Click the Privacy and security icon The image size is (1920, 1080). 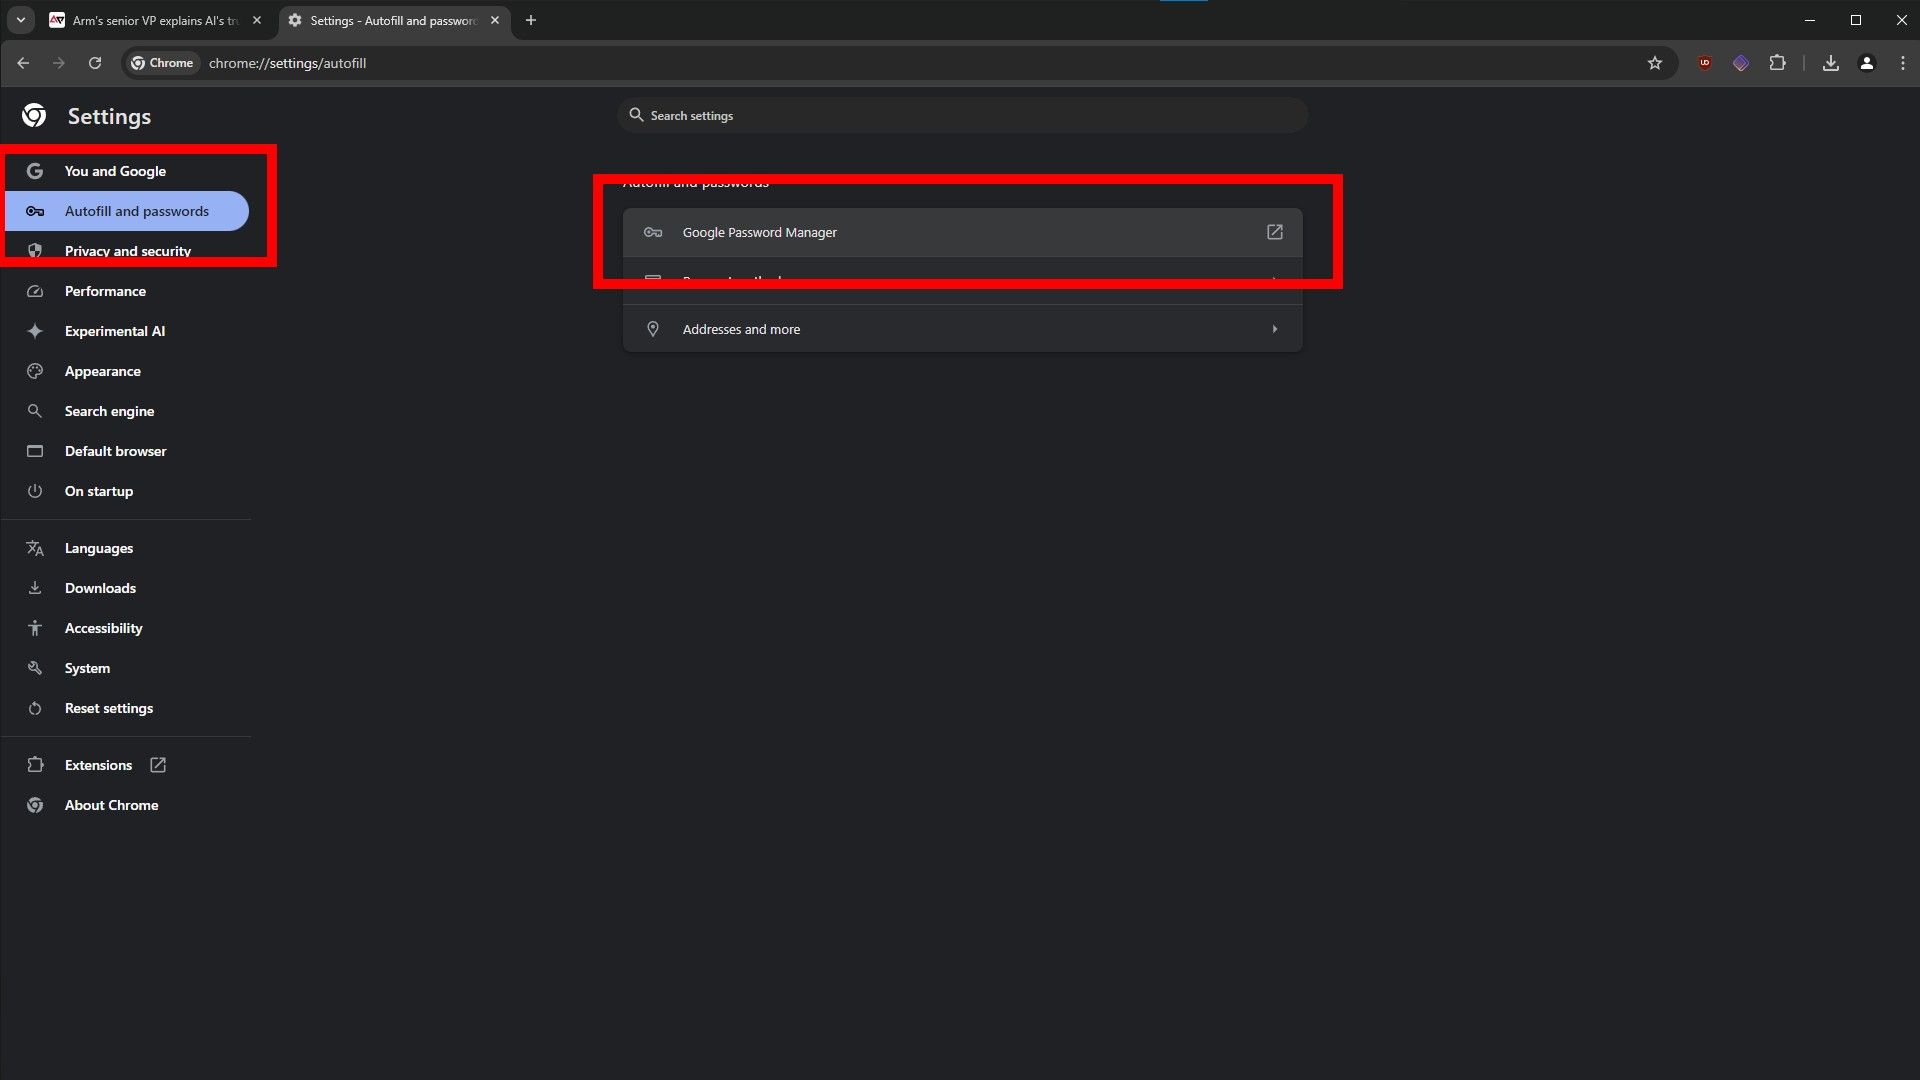point(36,251)
